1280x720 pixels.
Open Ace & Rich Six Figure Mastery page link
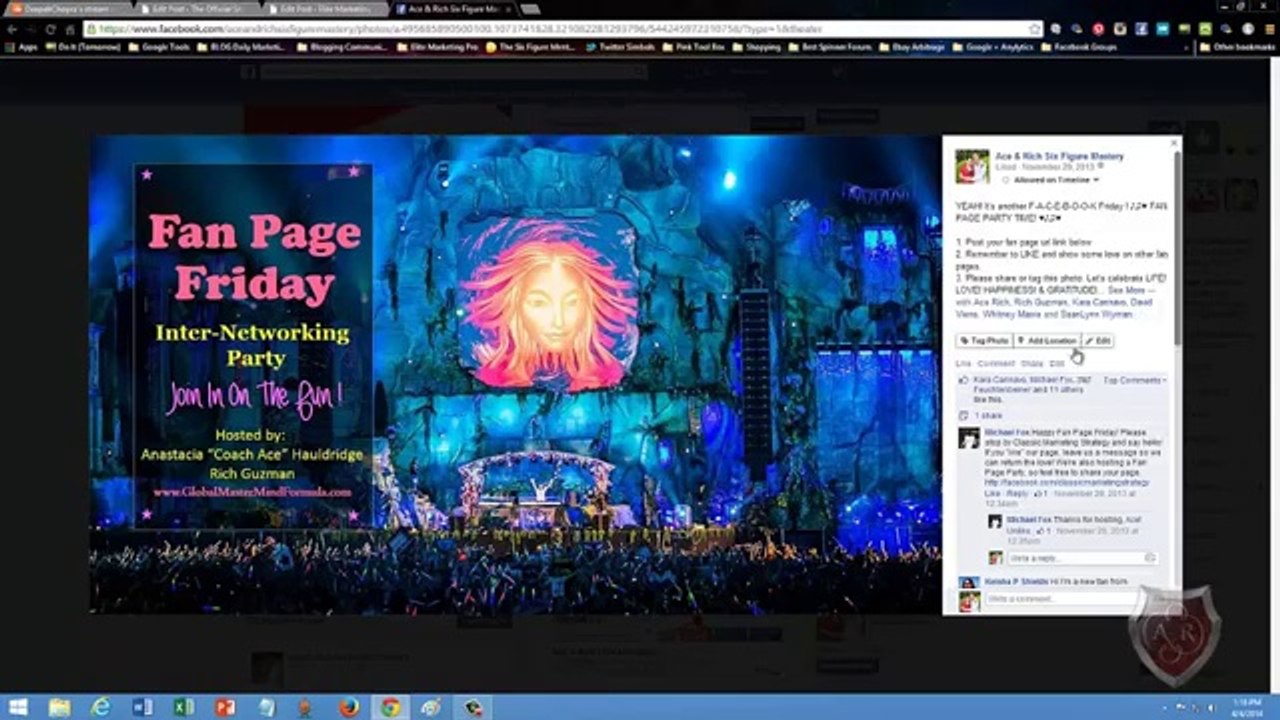(x=1059, y=156)
